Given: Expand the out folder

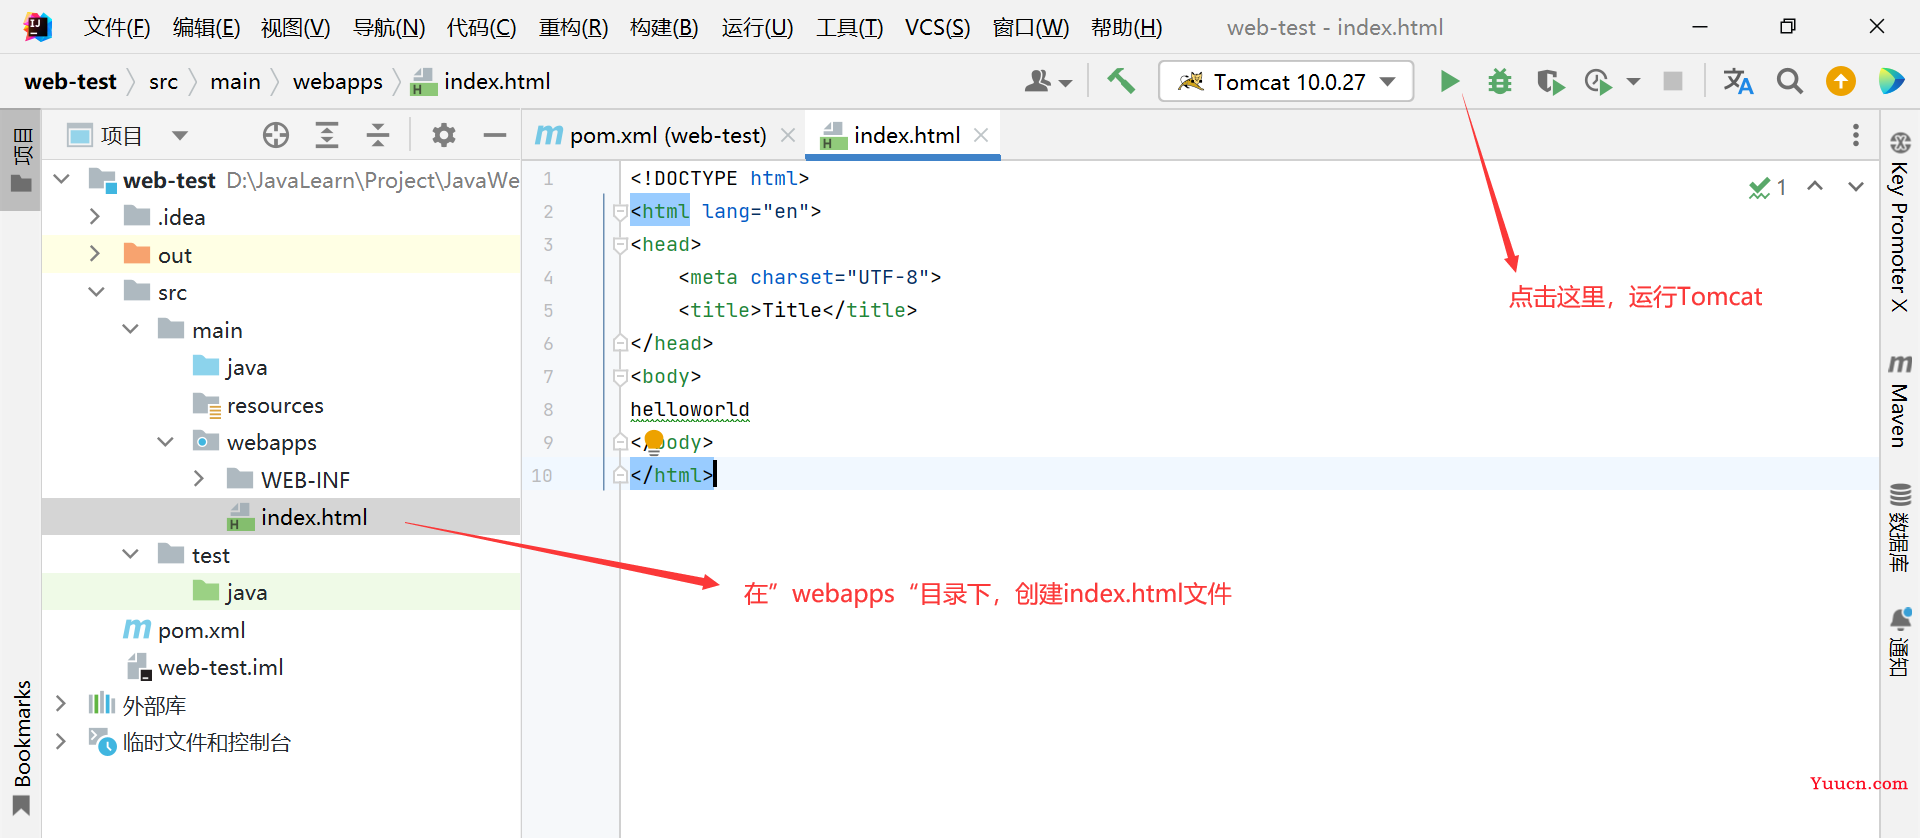Looking at the screenshot, I should coord(95,254).
